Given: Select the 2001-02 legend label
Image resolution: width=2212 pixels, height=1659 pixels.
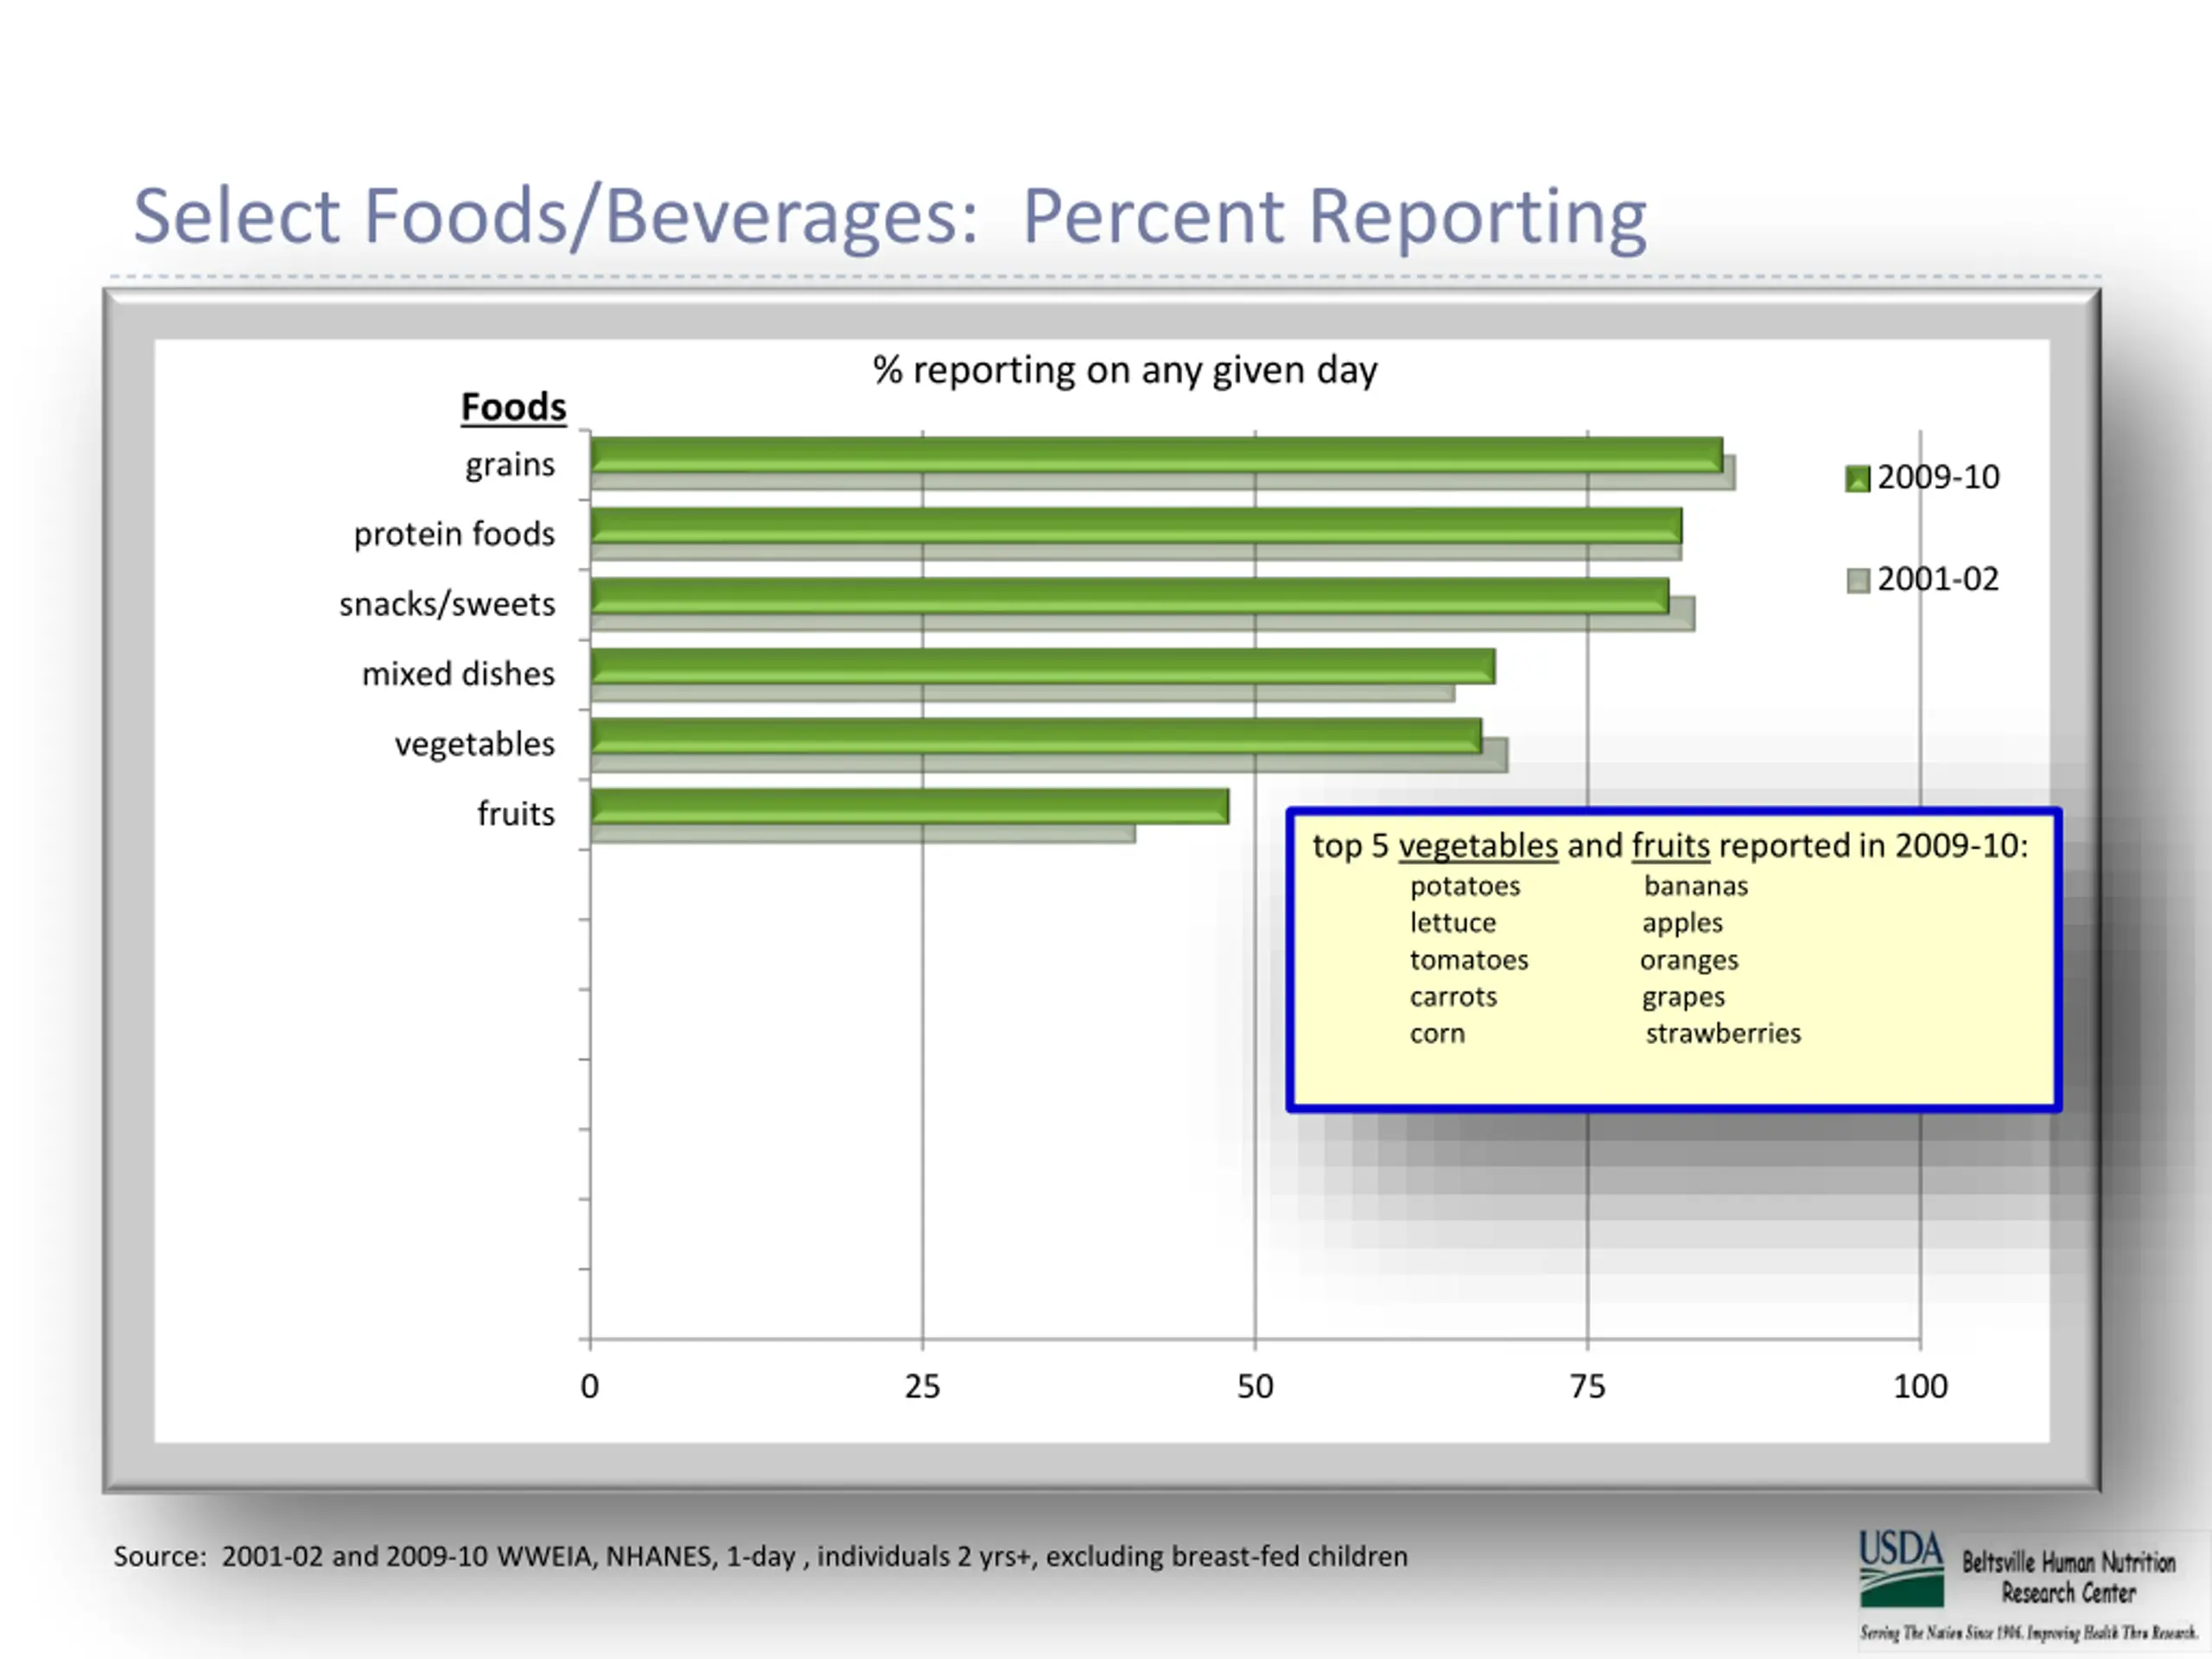Looking at the screenshot, I should click(x=1937, y=579).
